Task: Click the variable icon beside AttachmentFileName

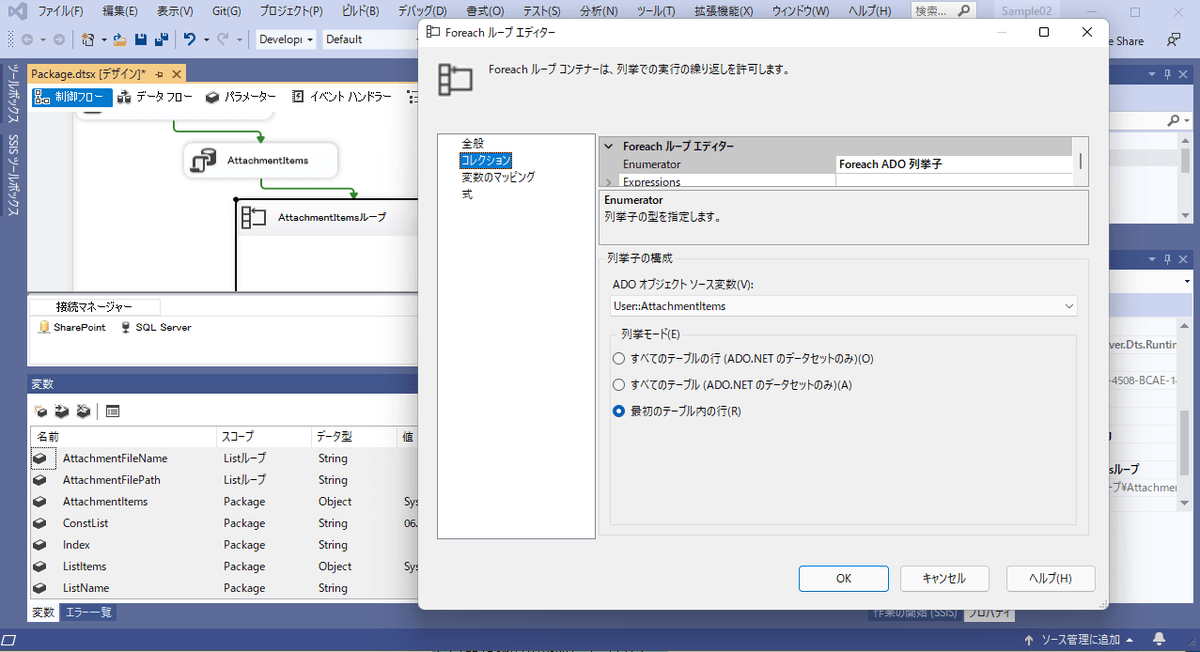Action: 40,459
